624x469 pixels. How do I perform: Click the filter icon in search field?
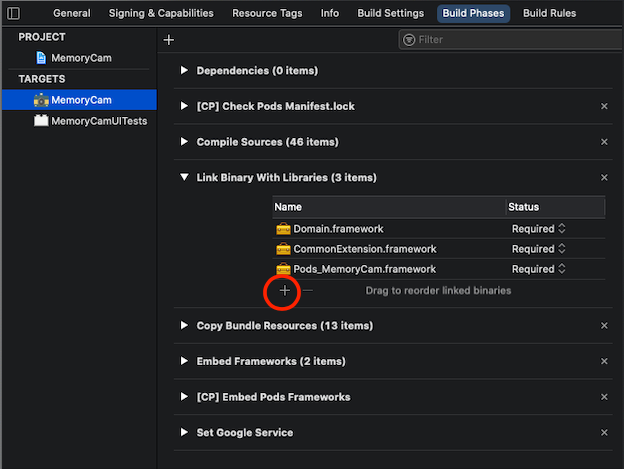409,40
